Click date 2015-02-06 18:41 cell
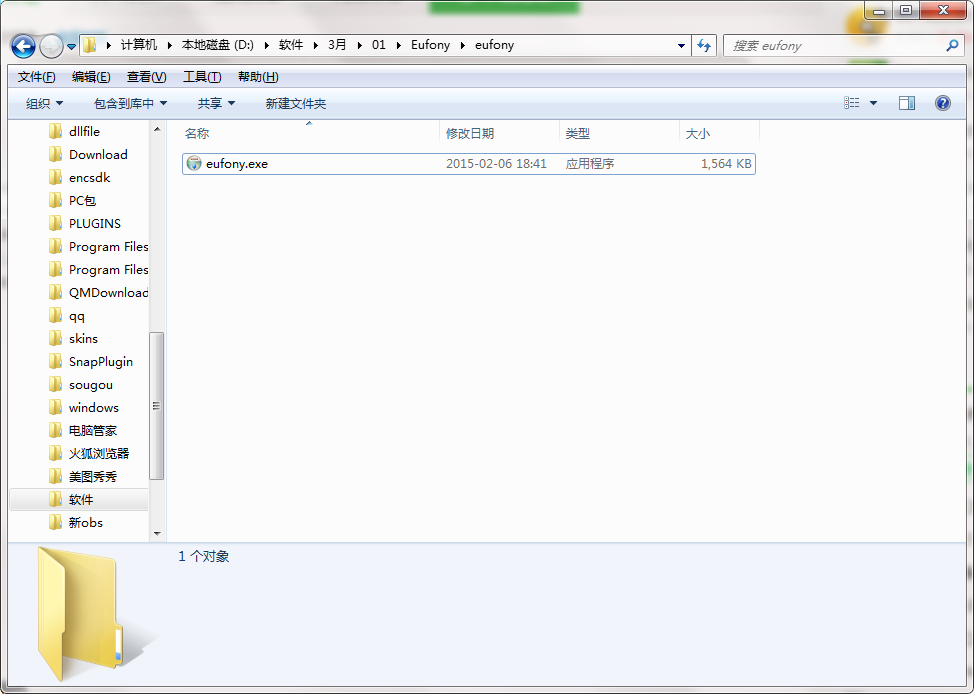Screen dimensions: 974x694 496,164
